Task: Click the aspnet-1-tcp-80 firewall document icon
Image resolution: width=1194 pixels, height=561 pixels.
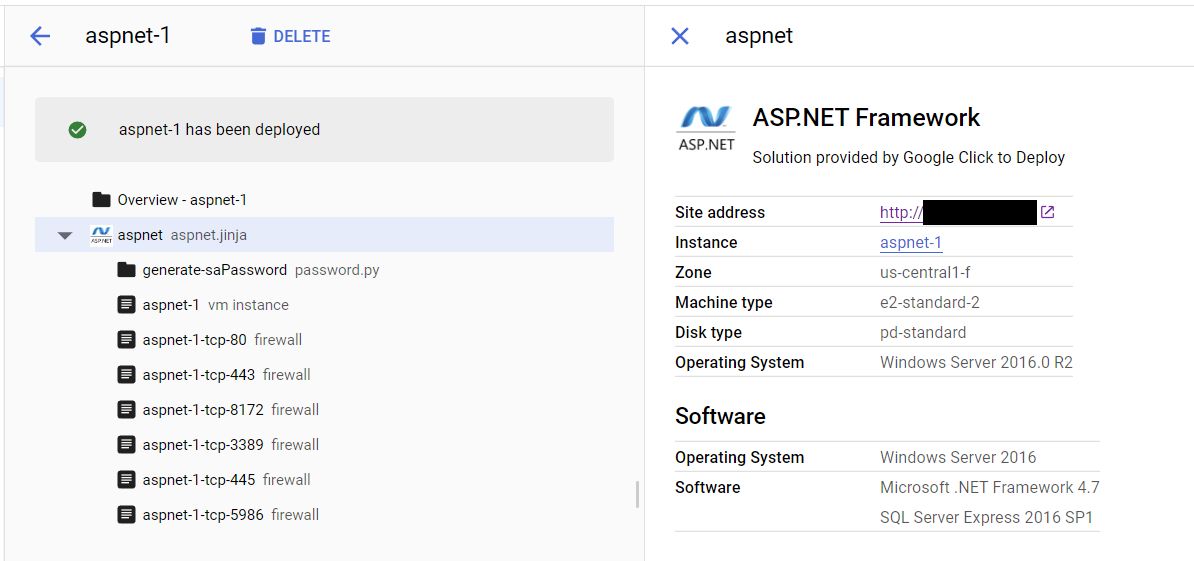Action: coord(126,340)
